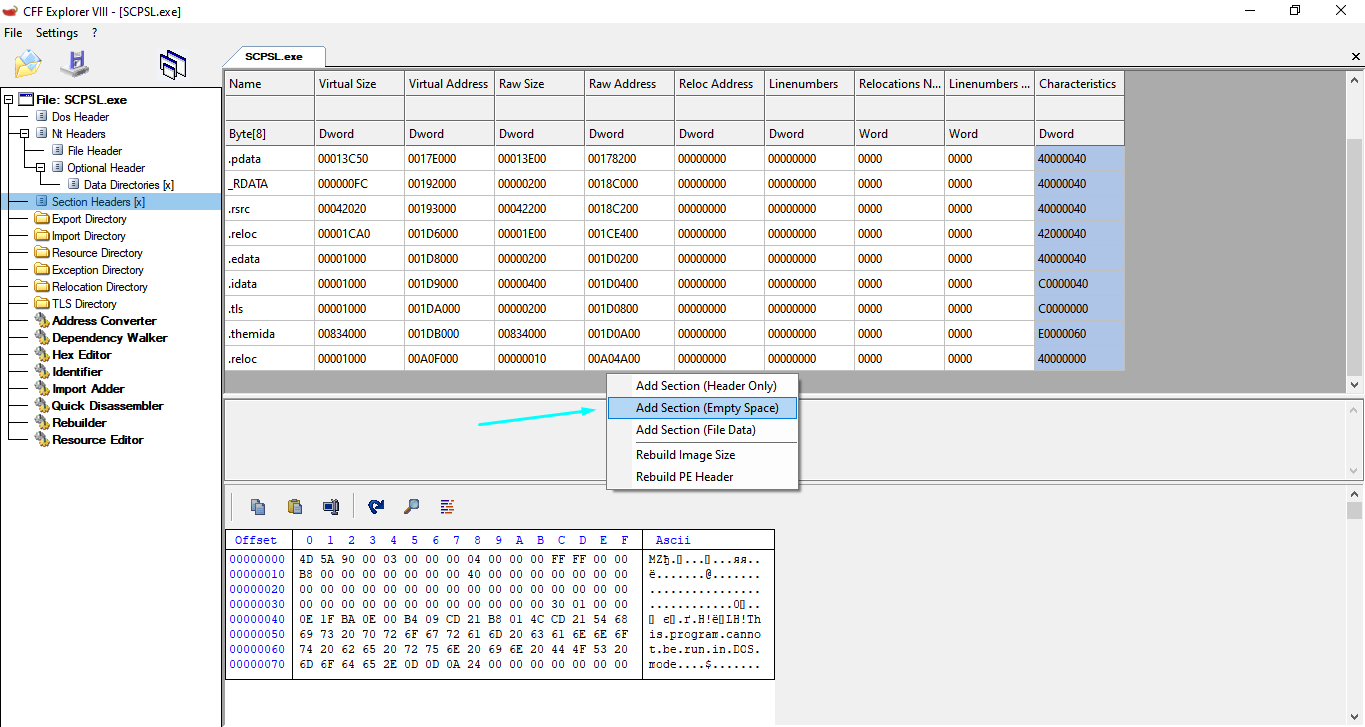Collapse the Optional Header tree node

41,168
